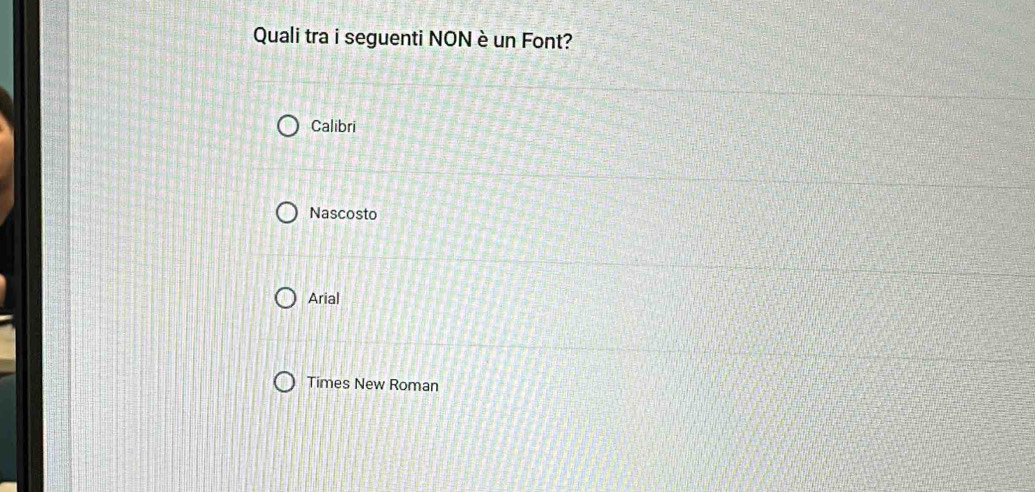The image size is (1035, 492).
Task: Click the word New in last option
Action: (369, 384)
